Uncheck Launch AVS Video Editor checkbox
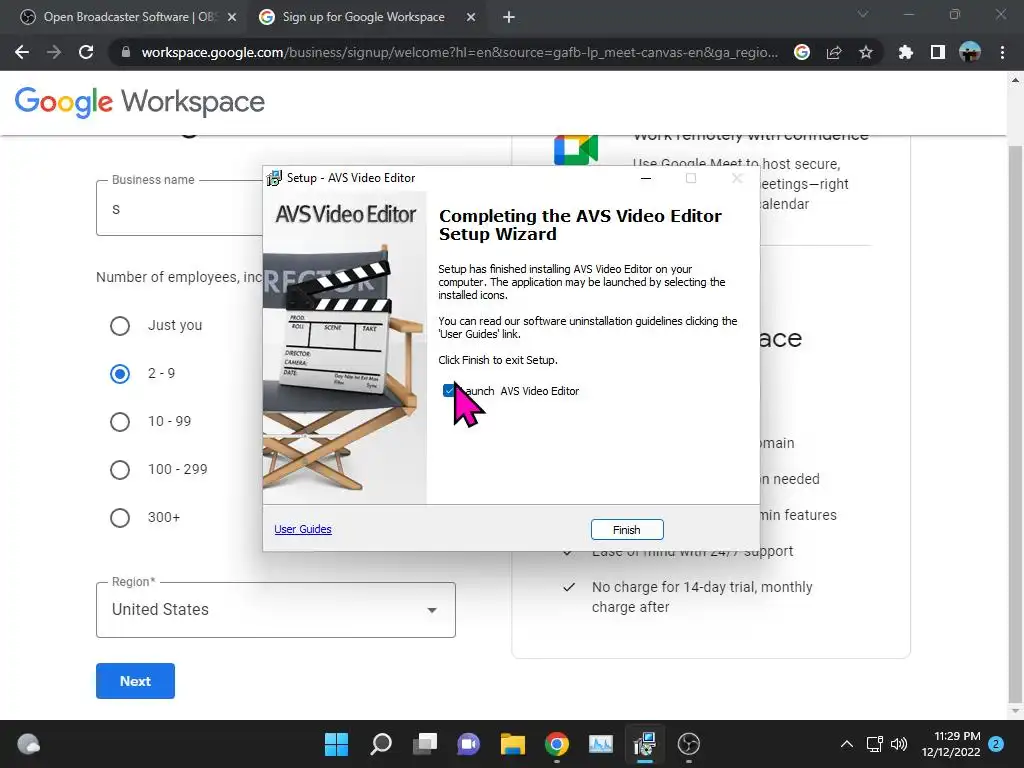 [x=449, y=391]
